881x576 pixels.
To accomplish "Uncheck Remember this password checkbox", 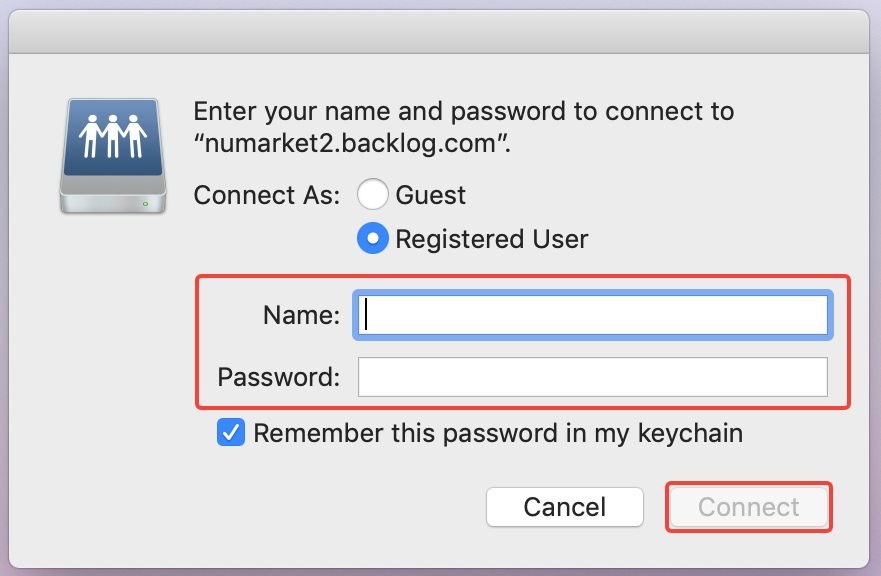I will [x=231, y=433].
